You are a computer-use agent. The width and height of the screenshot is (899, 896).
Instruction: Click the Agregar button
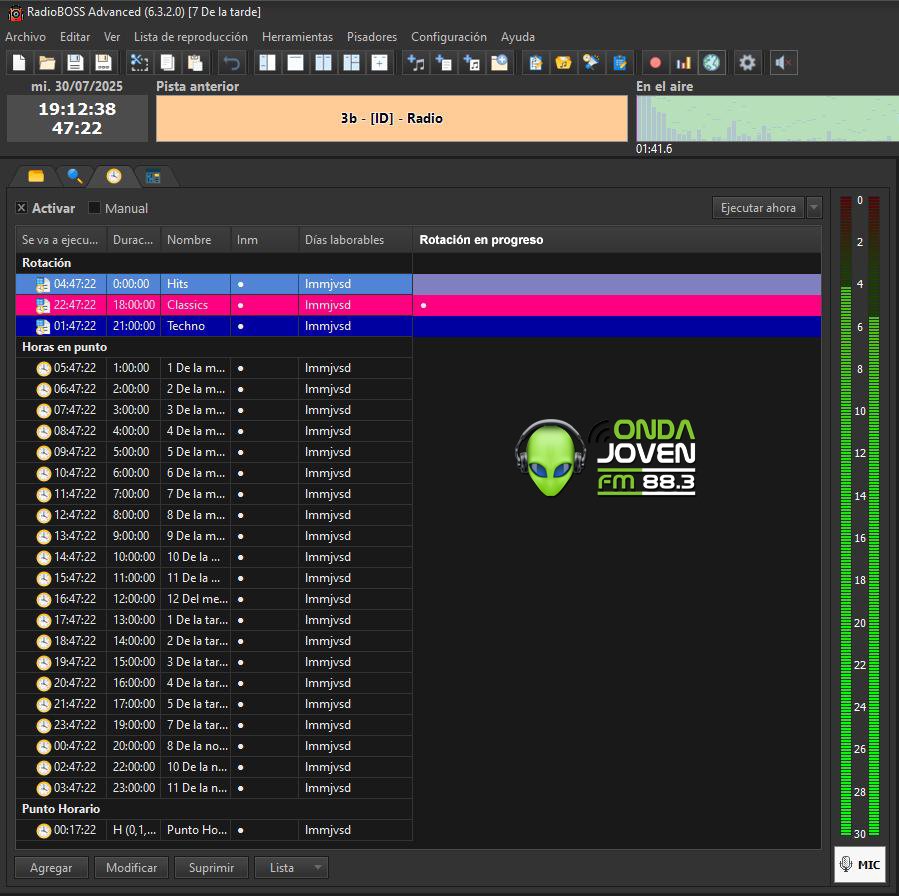[51, 867]
